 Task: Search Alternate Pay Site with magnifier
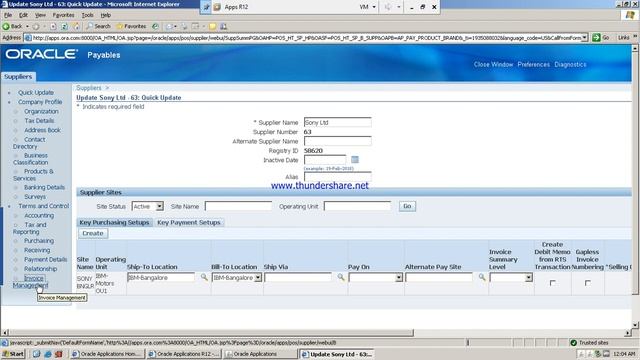[x=482, y=277]
